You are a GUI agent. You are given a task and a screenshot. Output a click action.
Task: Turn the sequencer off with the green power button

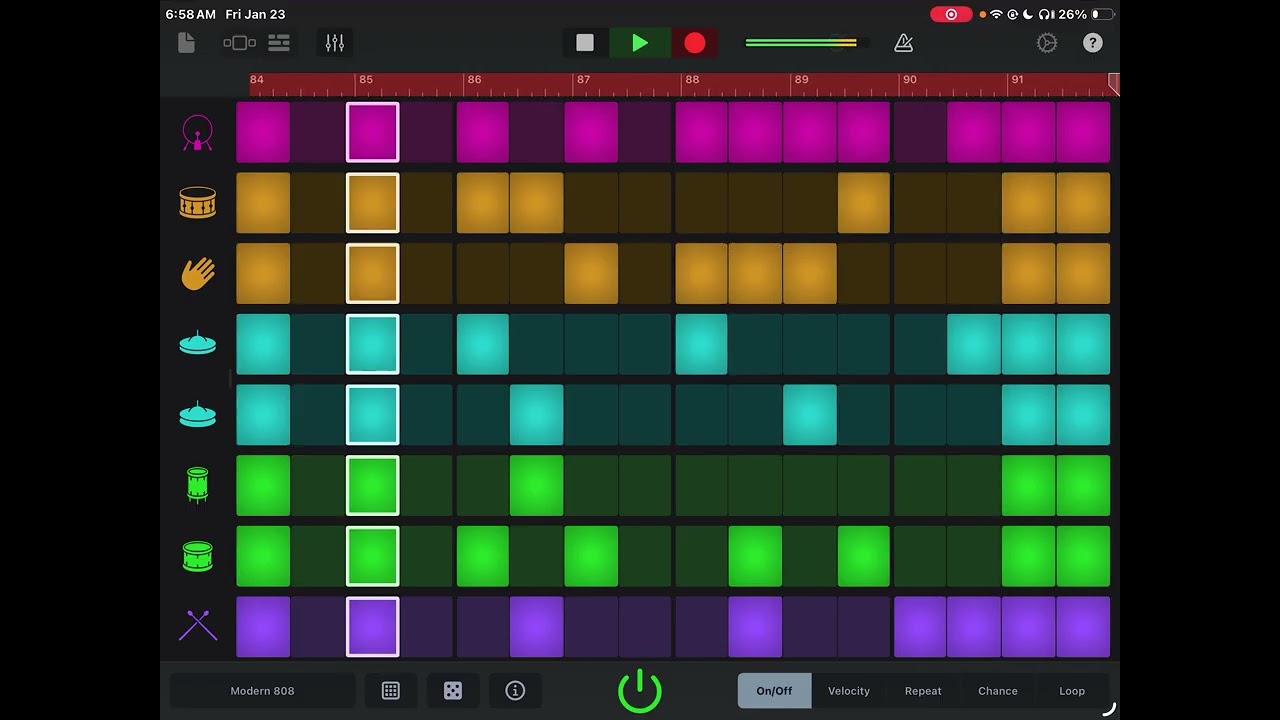[x=640, y=691]
